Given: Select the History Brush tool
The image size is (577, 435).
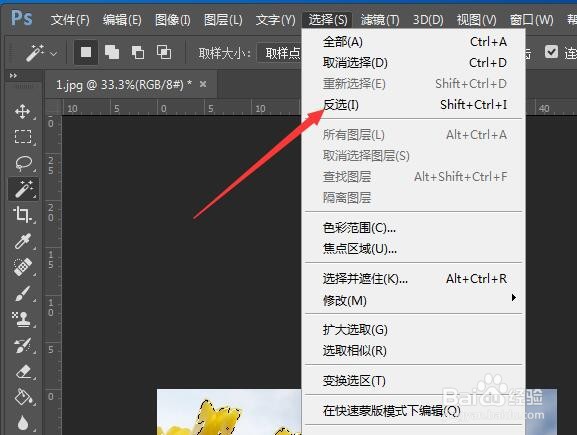Looking at the screenshot, I should click(x=22, y=346).
